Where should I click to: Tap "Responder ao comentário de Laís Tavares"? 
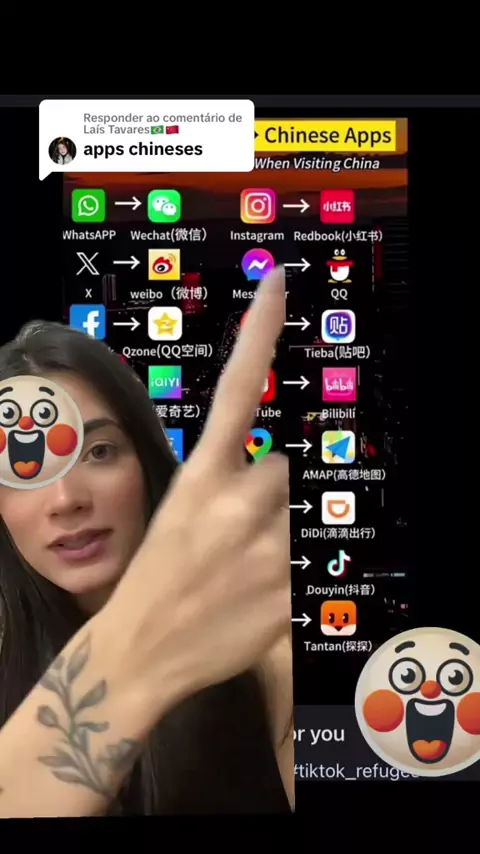tap(162, 123)
